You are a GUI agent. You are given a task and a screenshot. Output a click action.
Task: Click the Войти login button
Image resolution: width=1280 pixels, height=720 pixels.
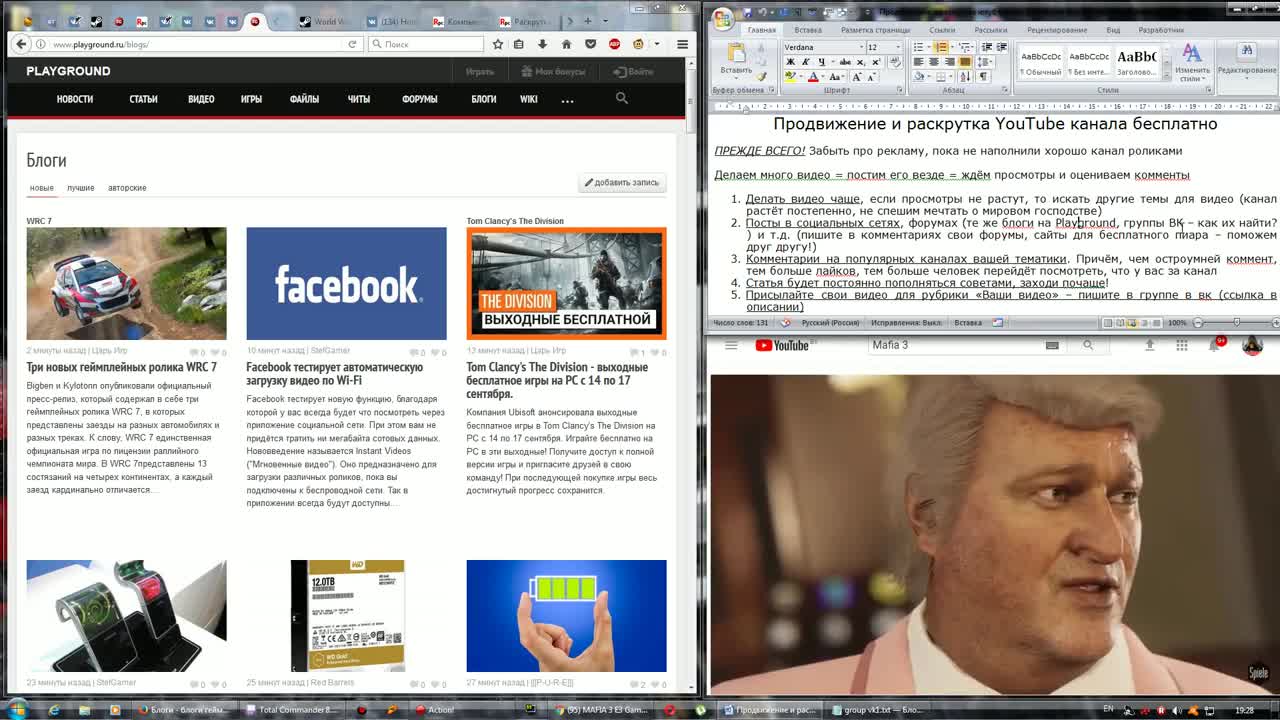pyautogui.click(x=634, y=71)
